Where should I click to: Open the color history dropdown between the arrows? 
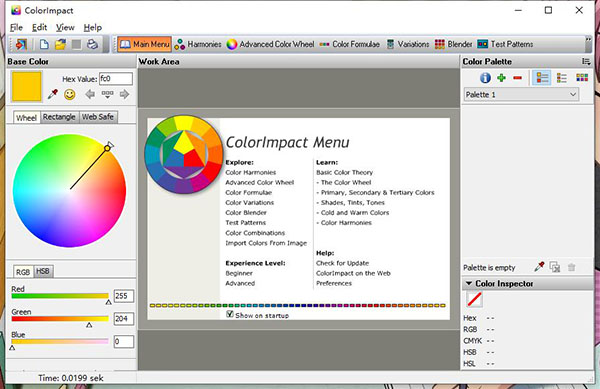pyautogui.click(x=108, y=94)
